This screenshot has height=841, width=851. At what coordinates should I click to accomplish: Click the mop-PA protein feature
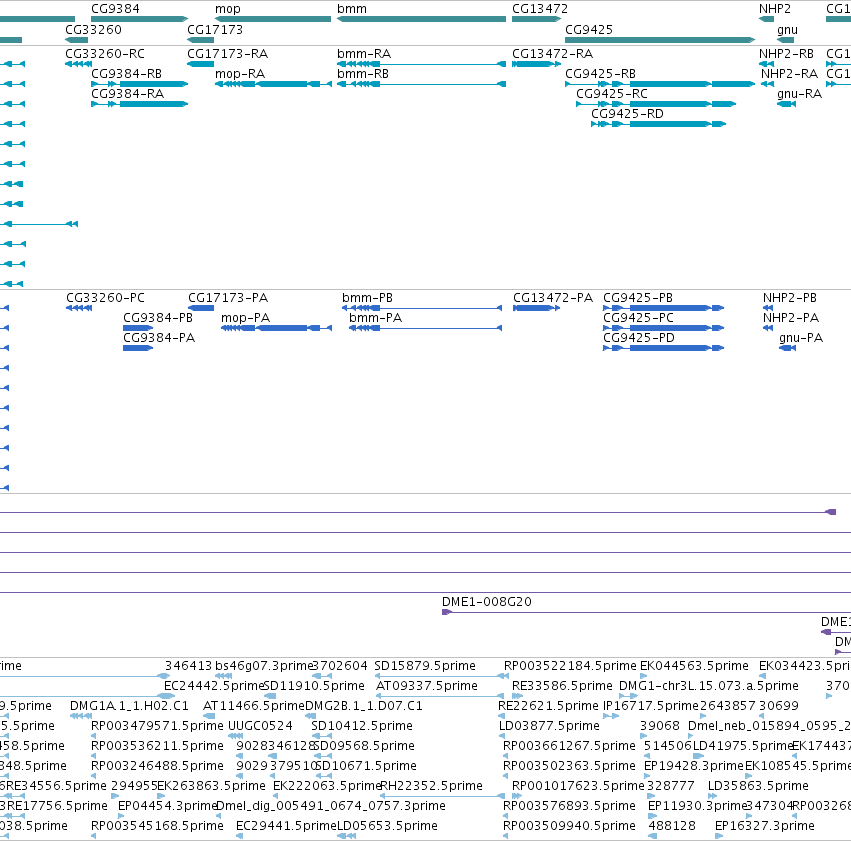276,328
